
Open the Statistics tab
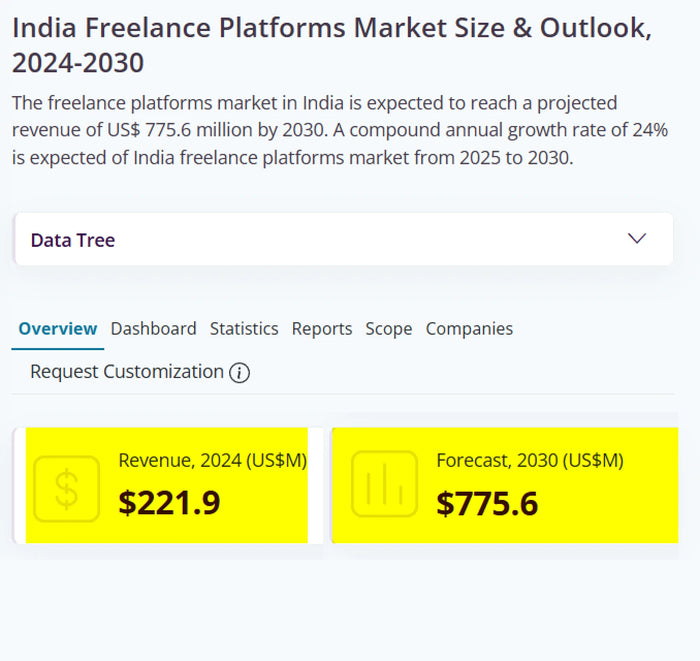pyautogui.click(x=244, y=329)
